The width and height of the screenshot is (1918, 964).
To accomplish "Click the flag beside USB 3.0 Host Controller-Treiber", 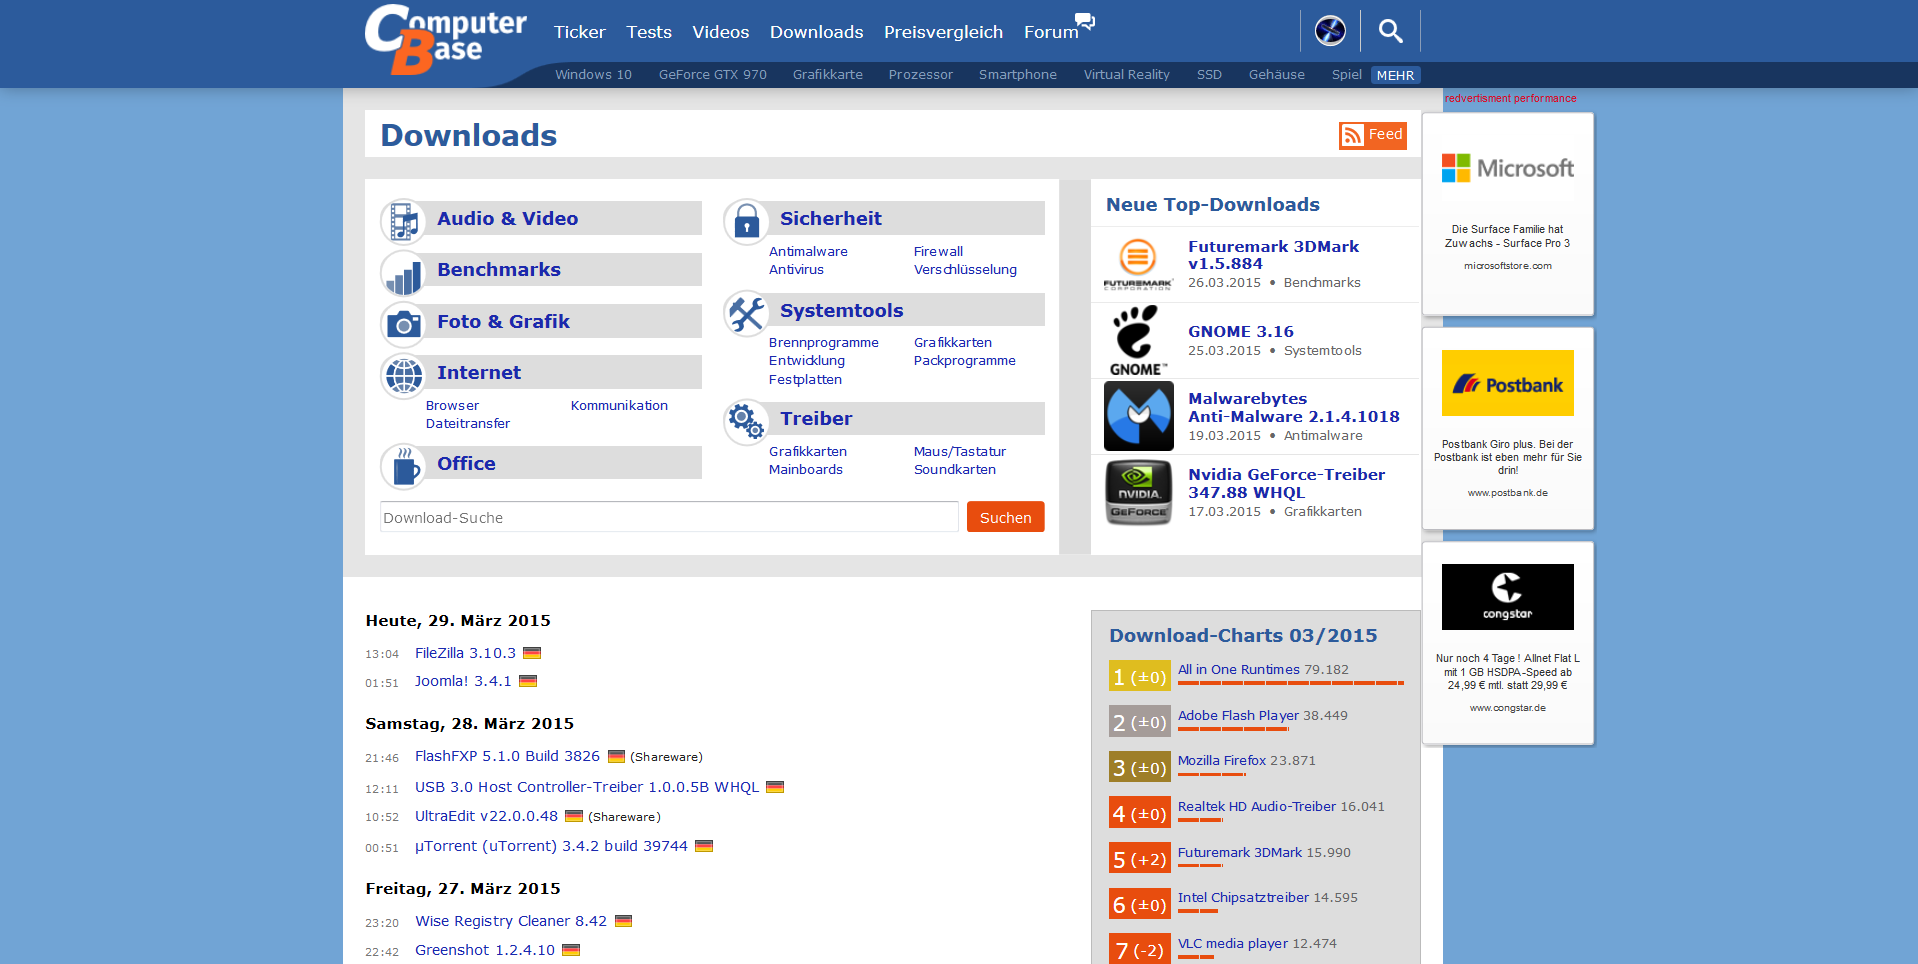I will 775,787.
